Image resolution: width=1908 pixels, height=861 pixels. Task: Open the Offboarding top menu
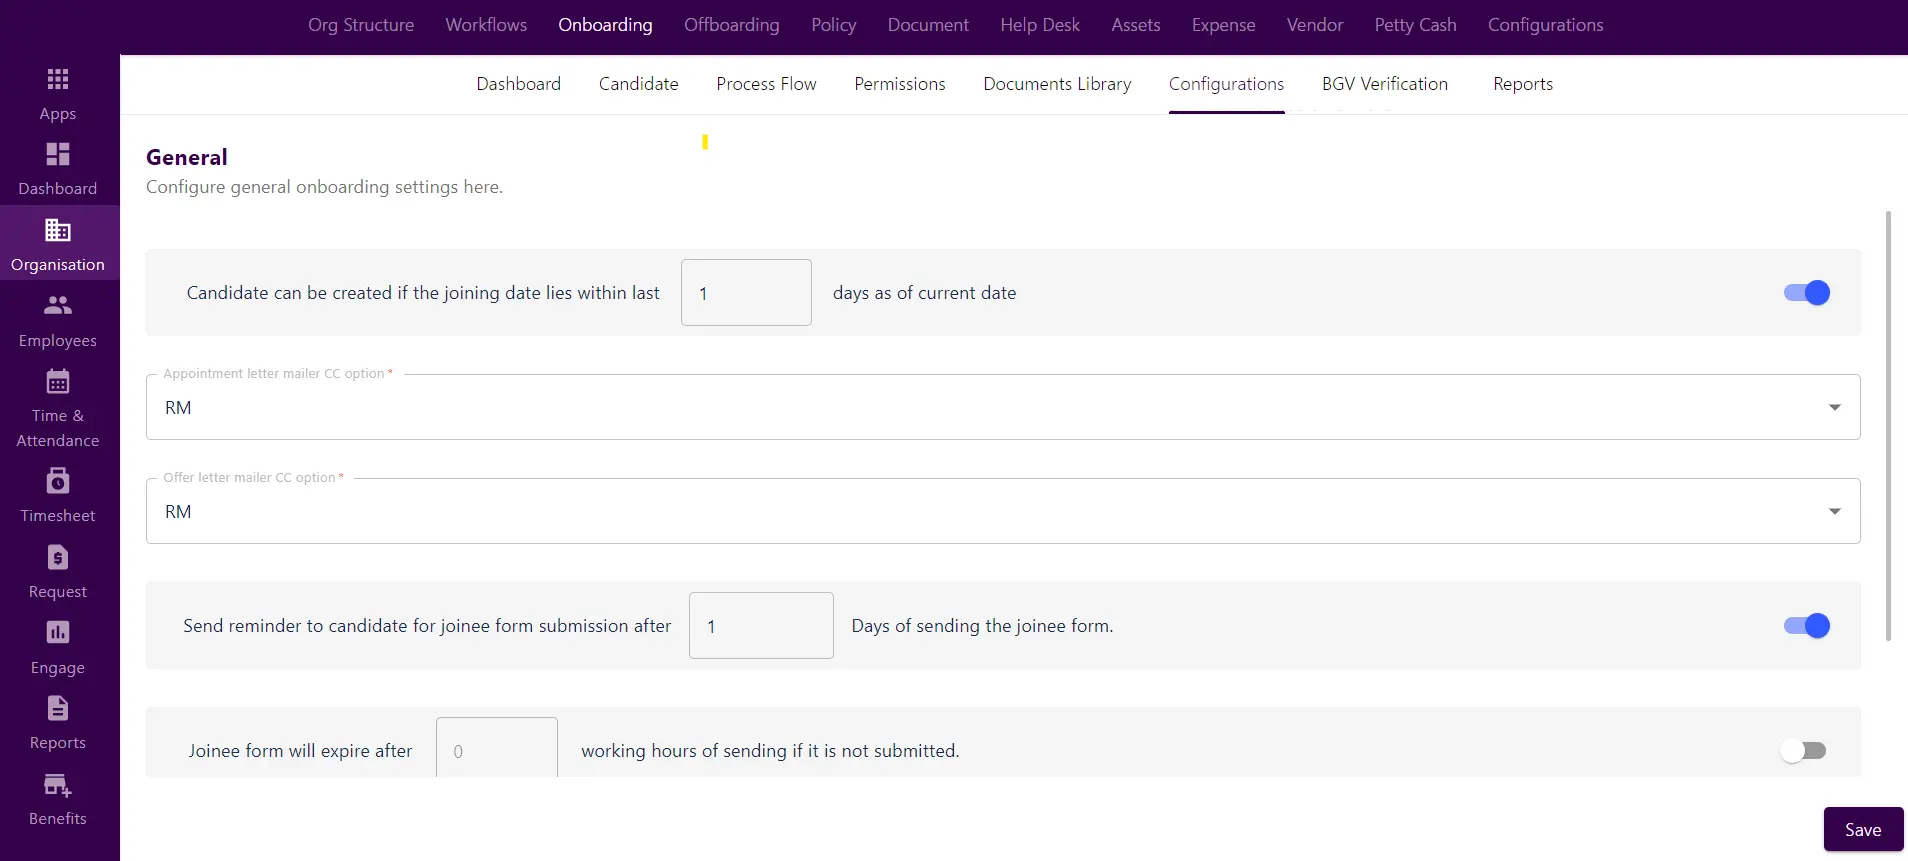click(732, 25)
